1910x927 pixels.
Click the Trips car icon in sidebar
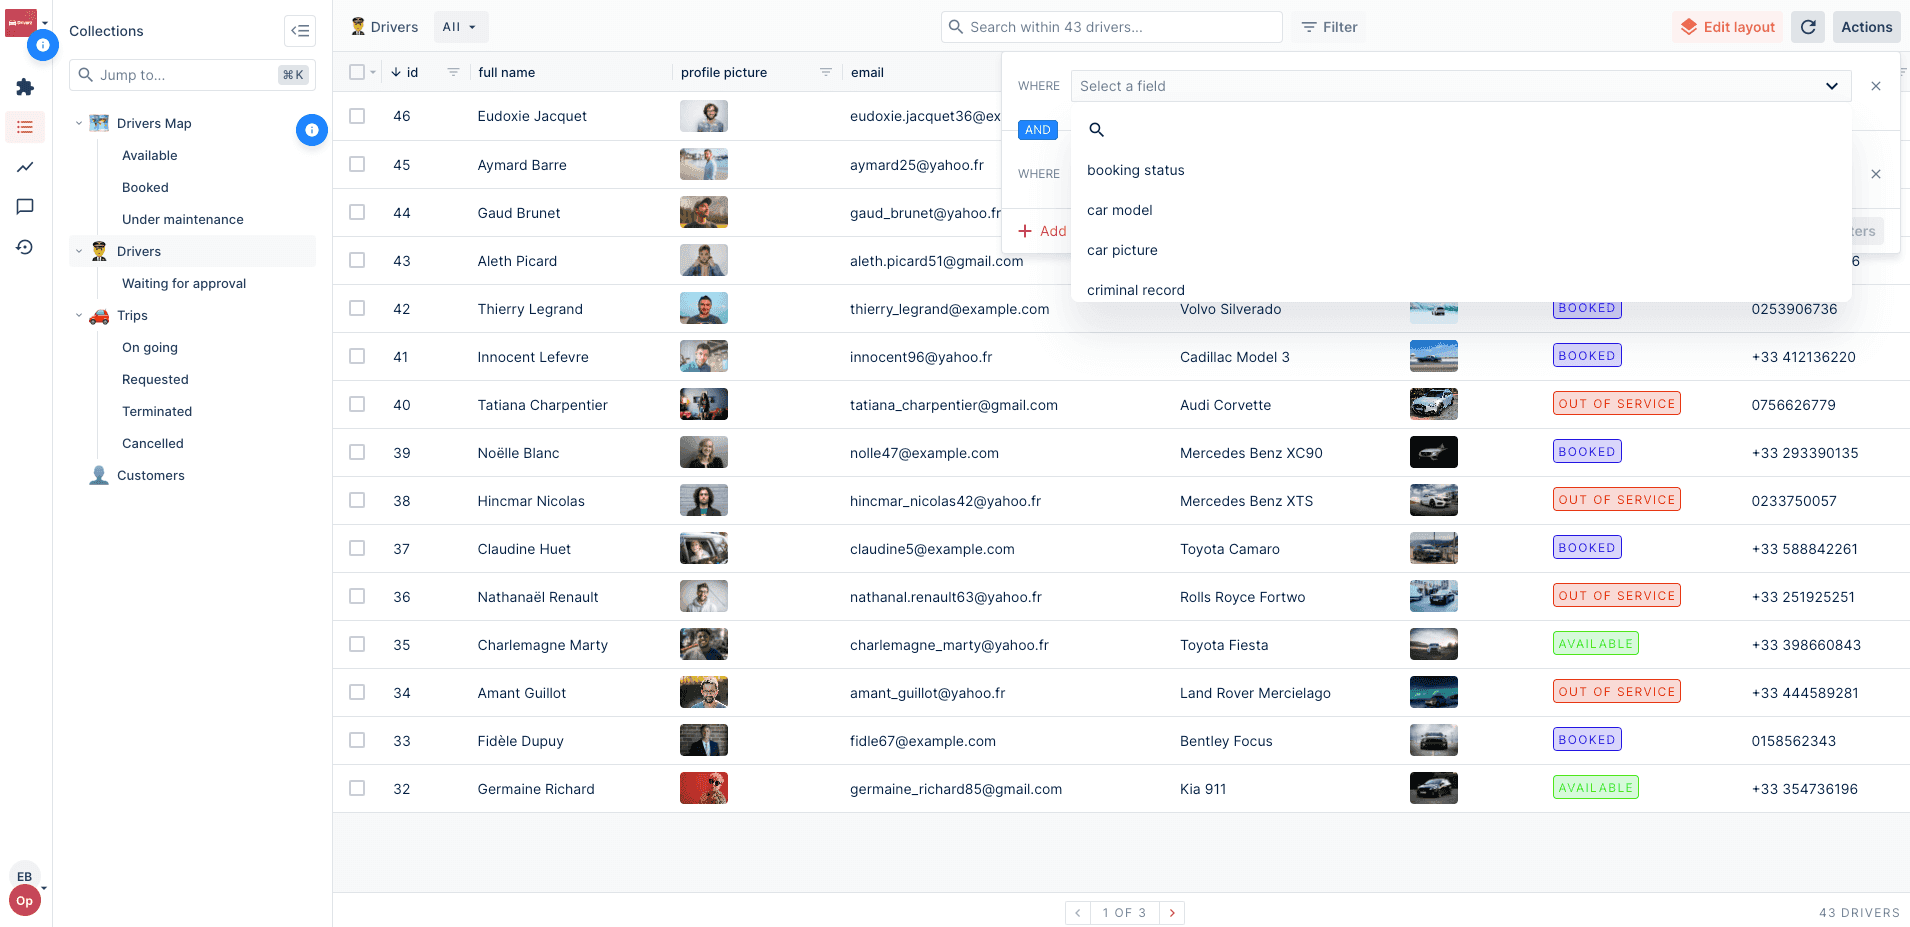(x=99, y=315)
